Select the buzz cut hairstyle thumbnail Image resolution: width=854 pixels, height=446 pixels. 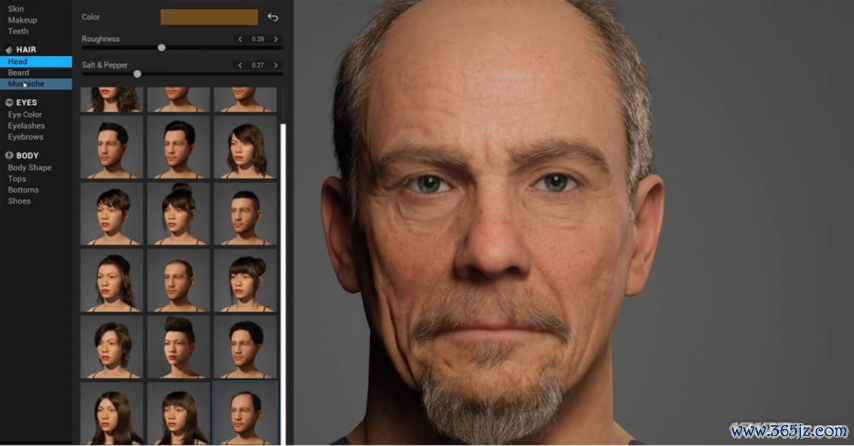pos(179,279)
